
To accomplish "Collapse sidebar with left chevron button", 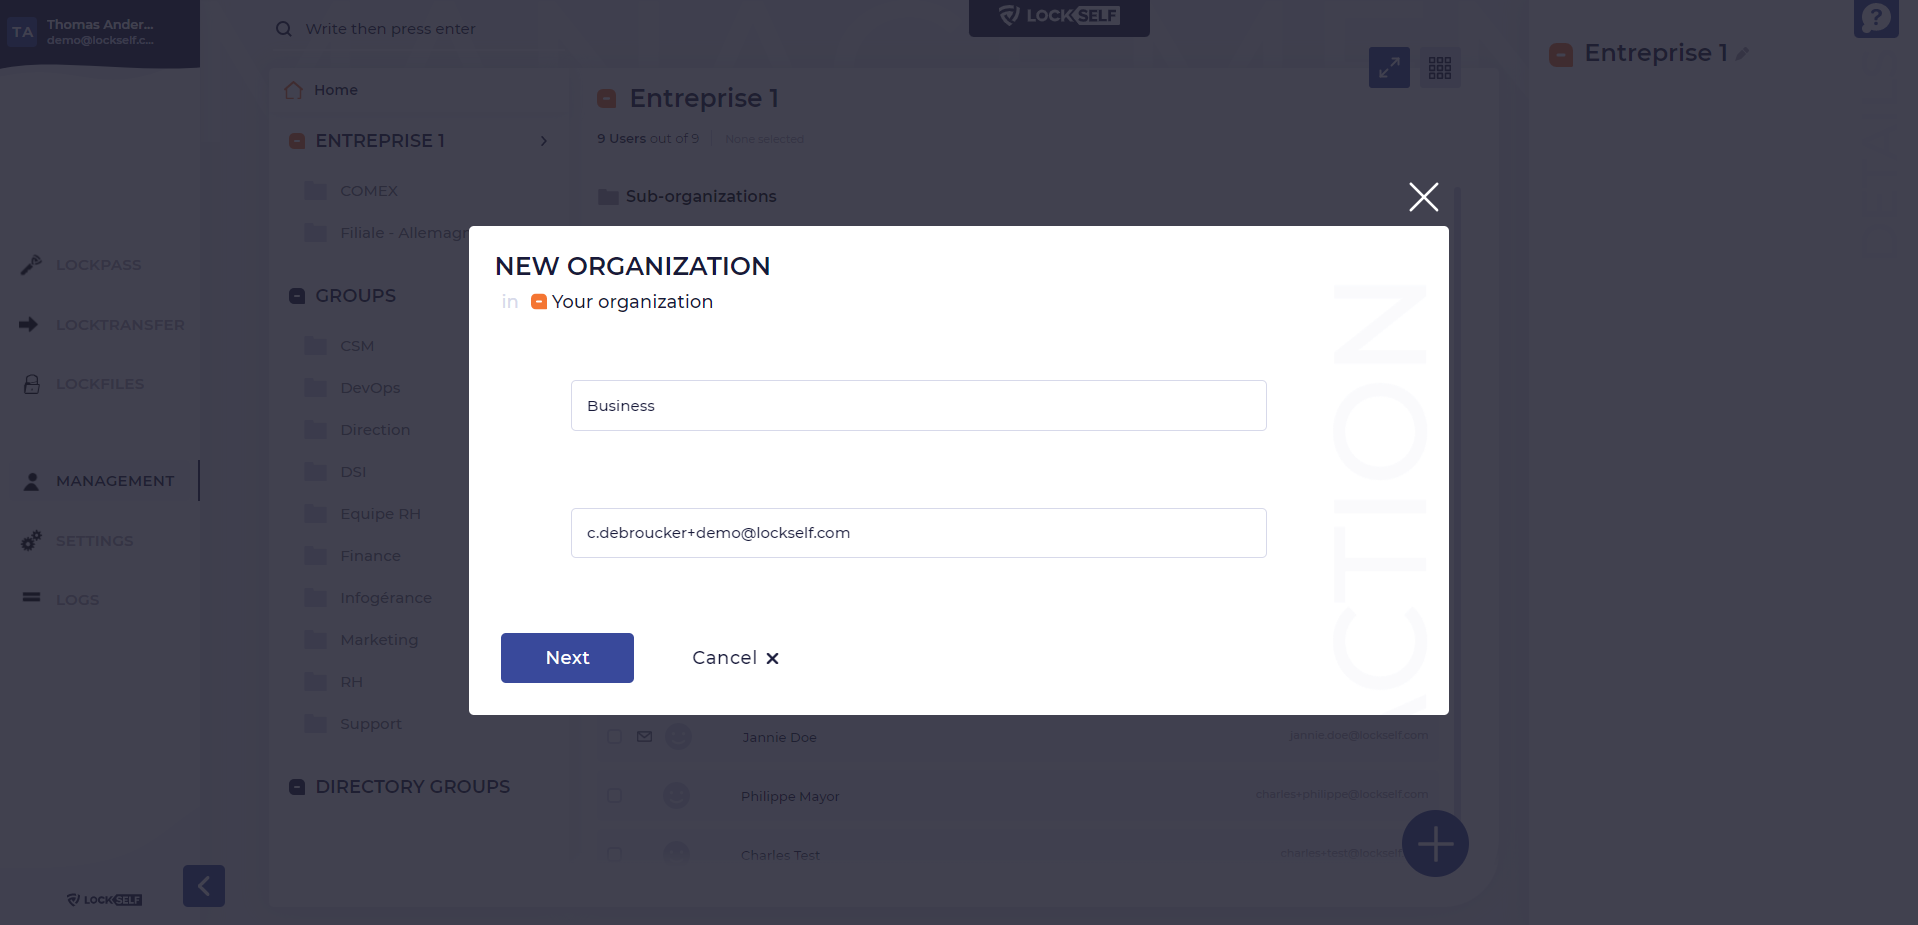I will pyautogui.click(x=204, y=886).
